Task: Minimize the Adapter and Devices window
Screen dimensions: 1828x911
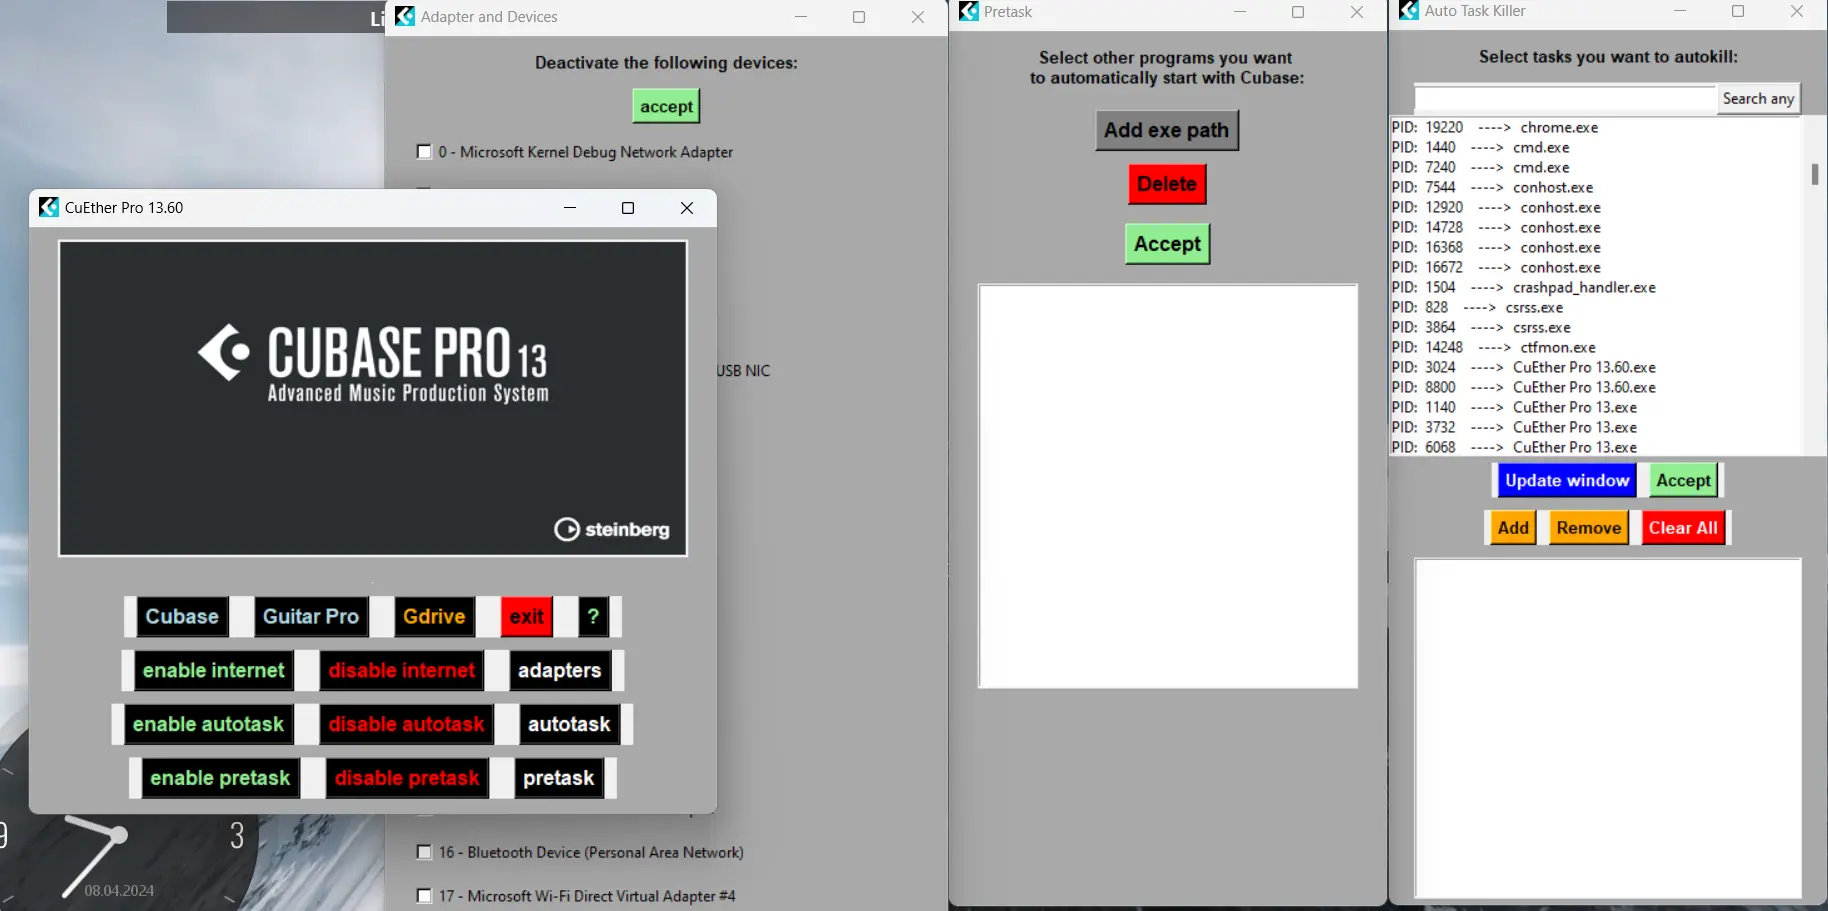Action: [x=801, y=17]
